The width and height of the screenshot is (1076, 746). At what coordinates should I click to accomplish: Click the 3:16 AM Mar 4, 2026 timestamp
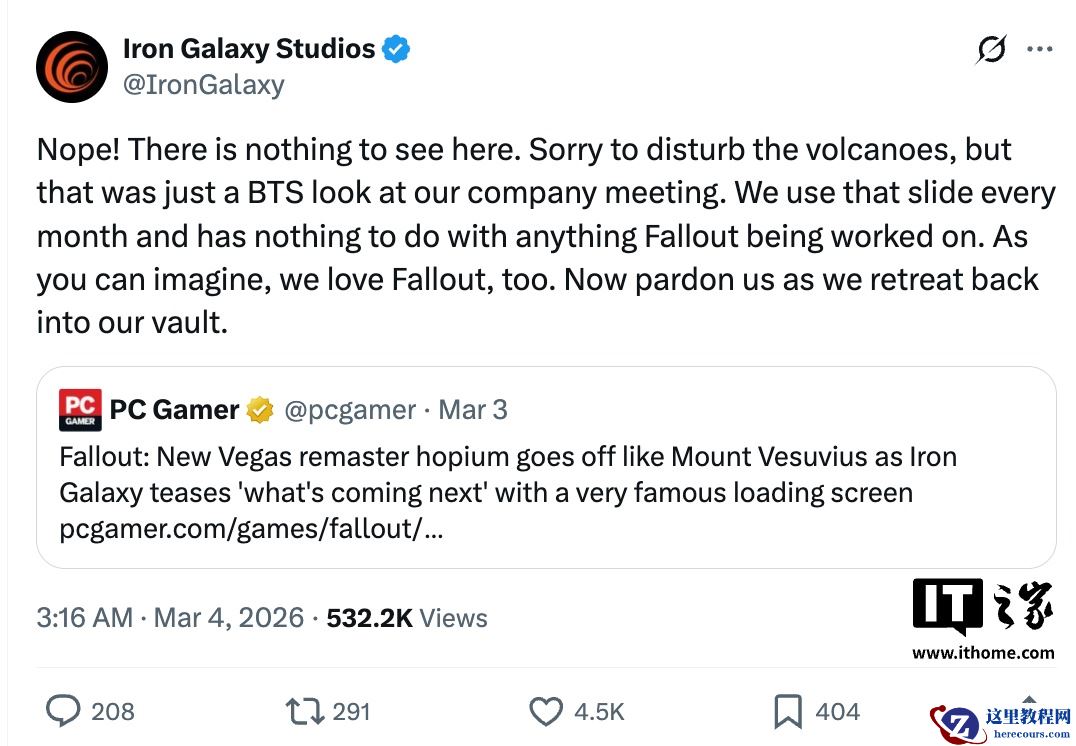coord(170,617)
